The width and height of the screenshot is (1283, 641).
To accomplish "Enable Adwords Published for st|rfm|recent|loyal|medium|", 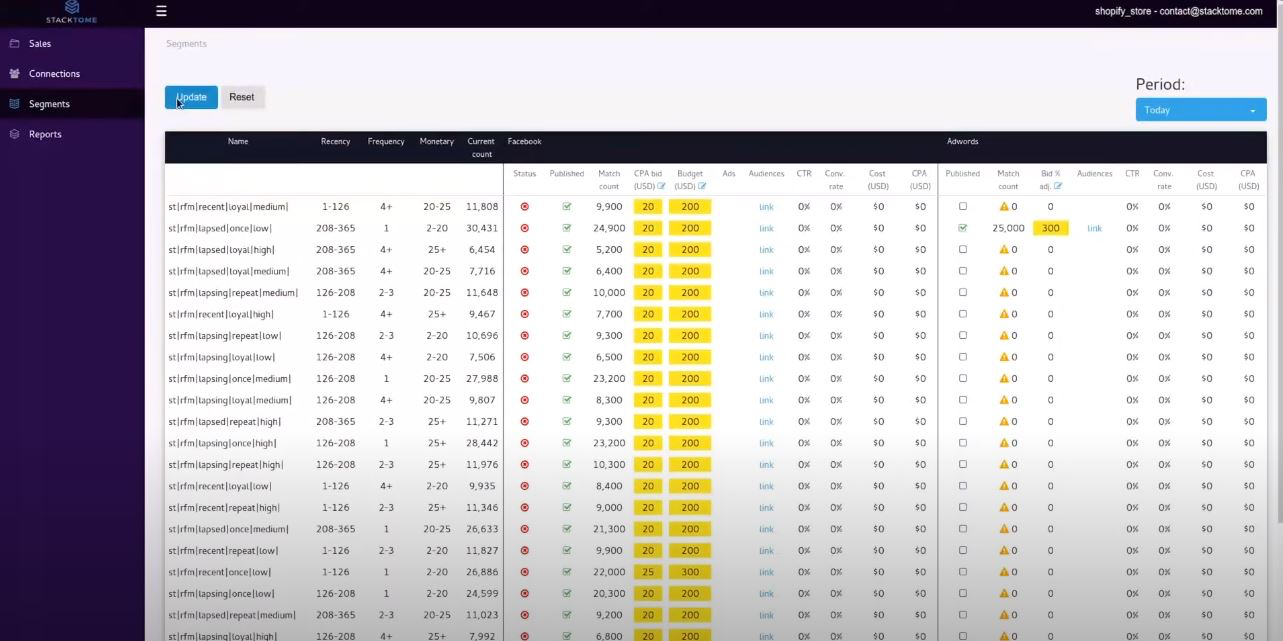I will [963, 207].
